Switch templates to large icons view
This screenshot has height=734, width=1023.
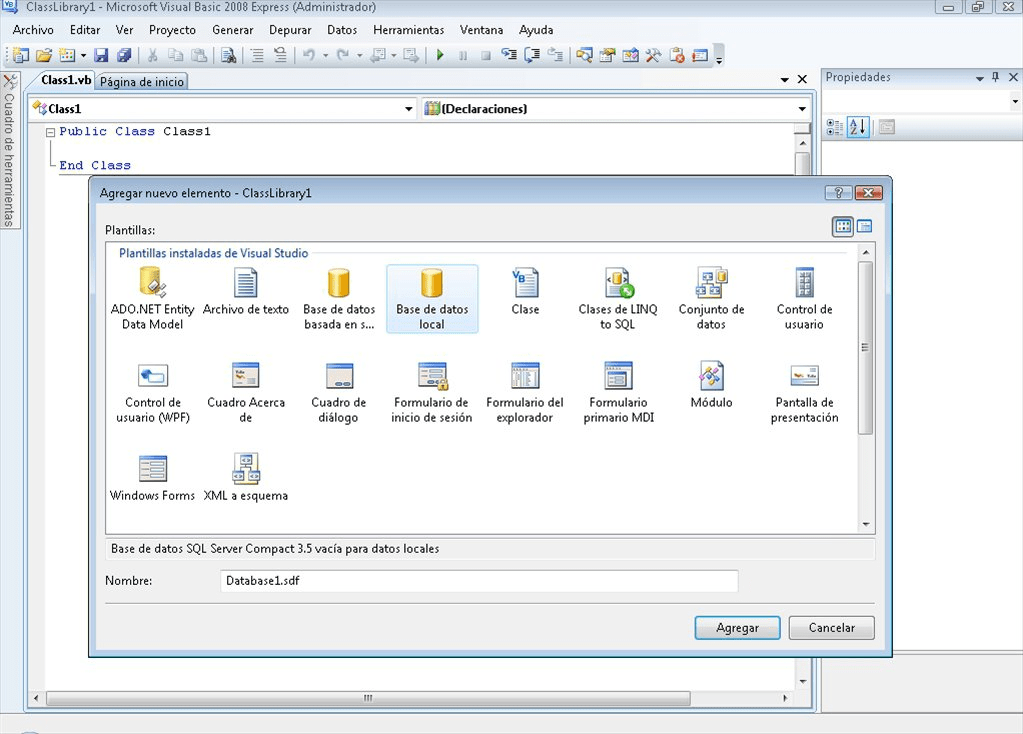(x=843, y=226)
